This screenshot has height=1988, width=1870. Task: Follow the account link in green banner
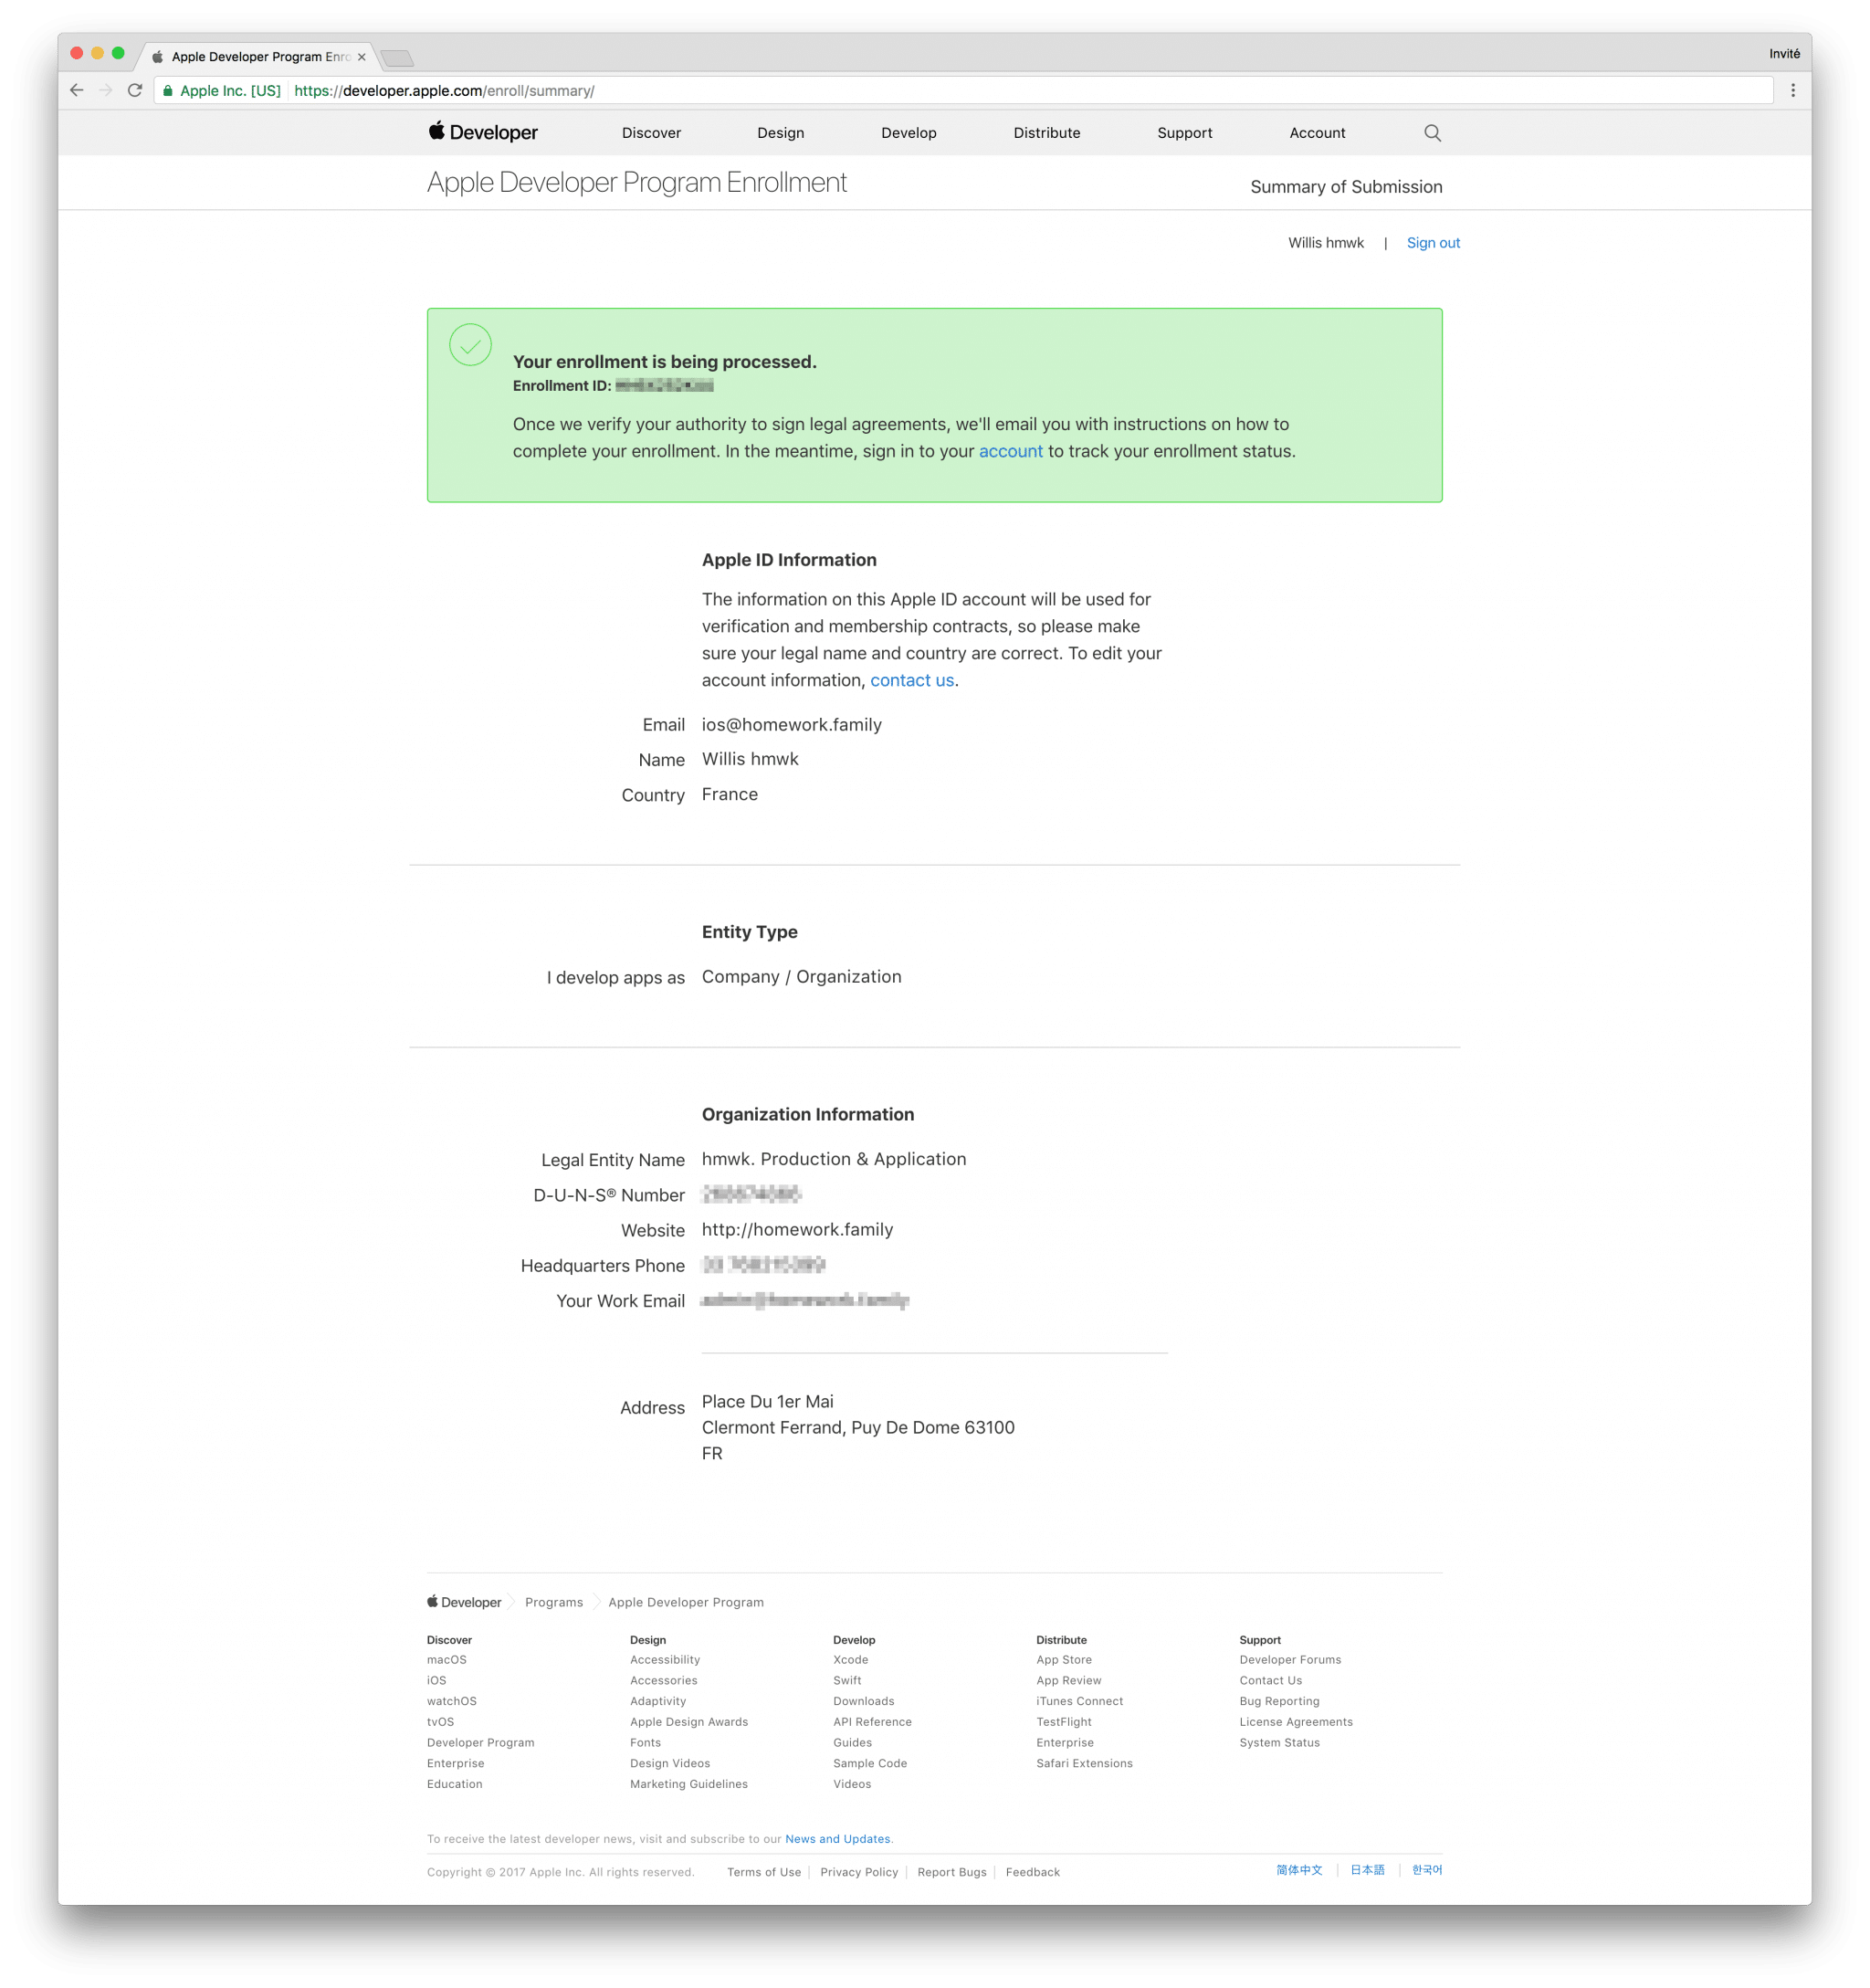[1009, 451]
